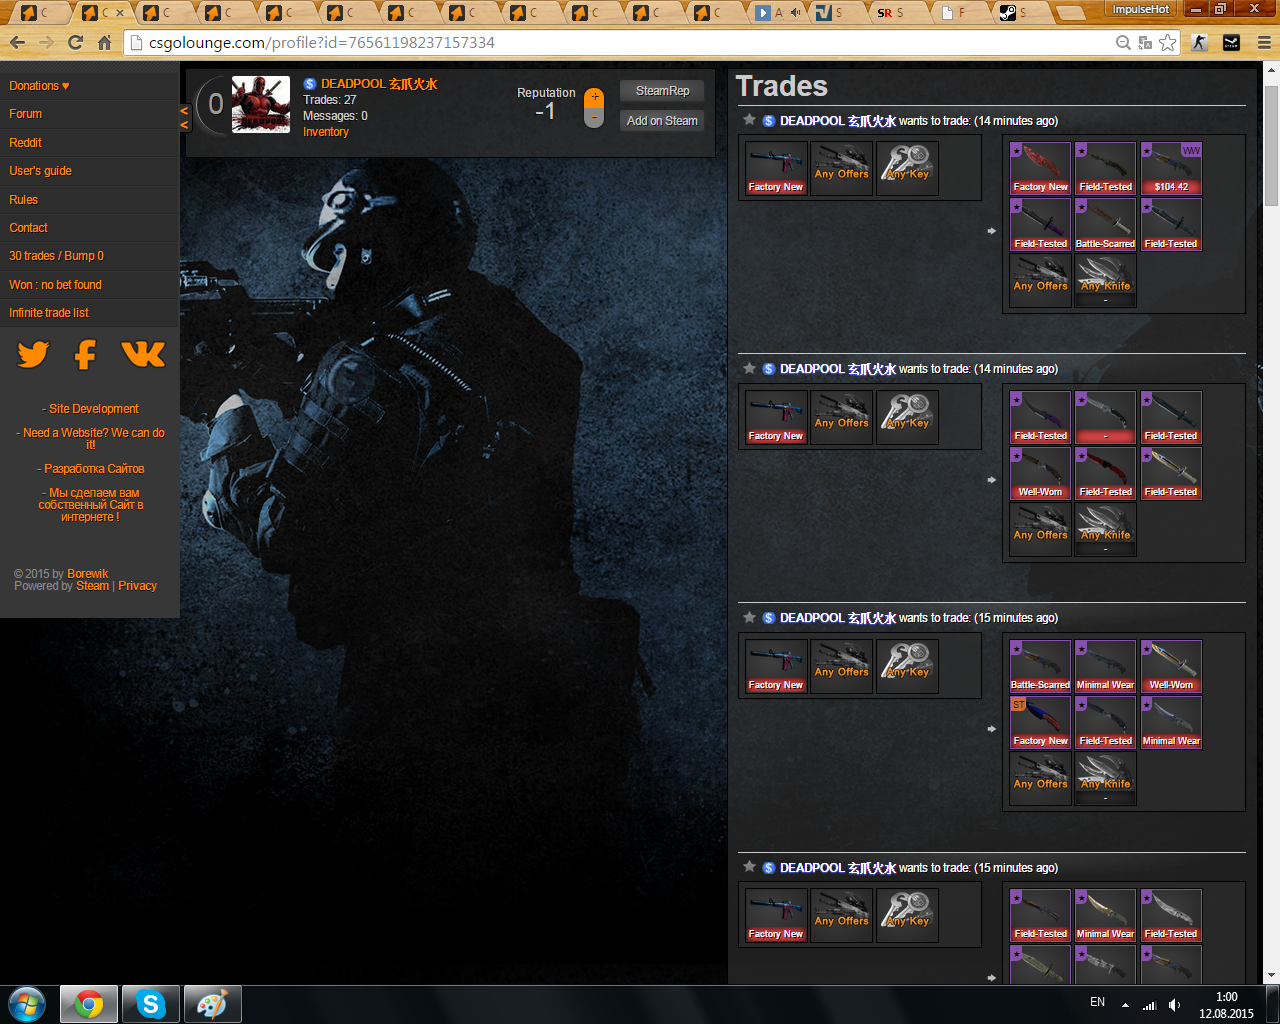
Task: Show hidden icons in the system tray
Action: pyautogui.click(x=1125, y=1004)
